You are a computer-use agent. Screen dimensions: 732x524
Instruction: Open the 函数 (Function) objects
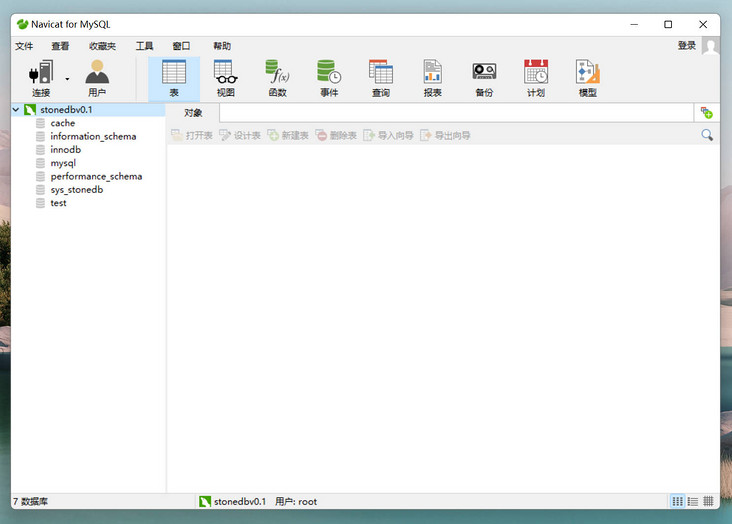point(277,78)
